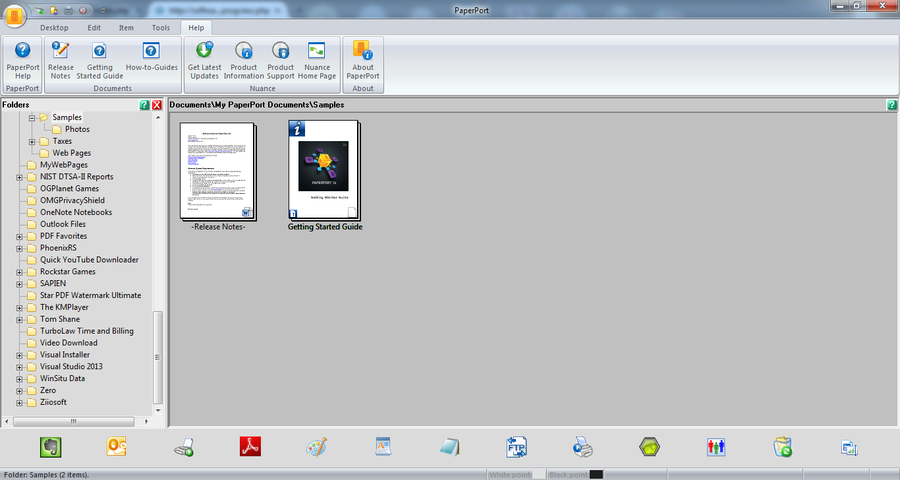Select the Quick YouTube Downloader folder

click(x=89, y=260)
